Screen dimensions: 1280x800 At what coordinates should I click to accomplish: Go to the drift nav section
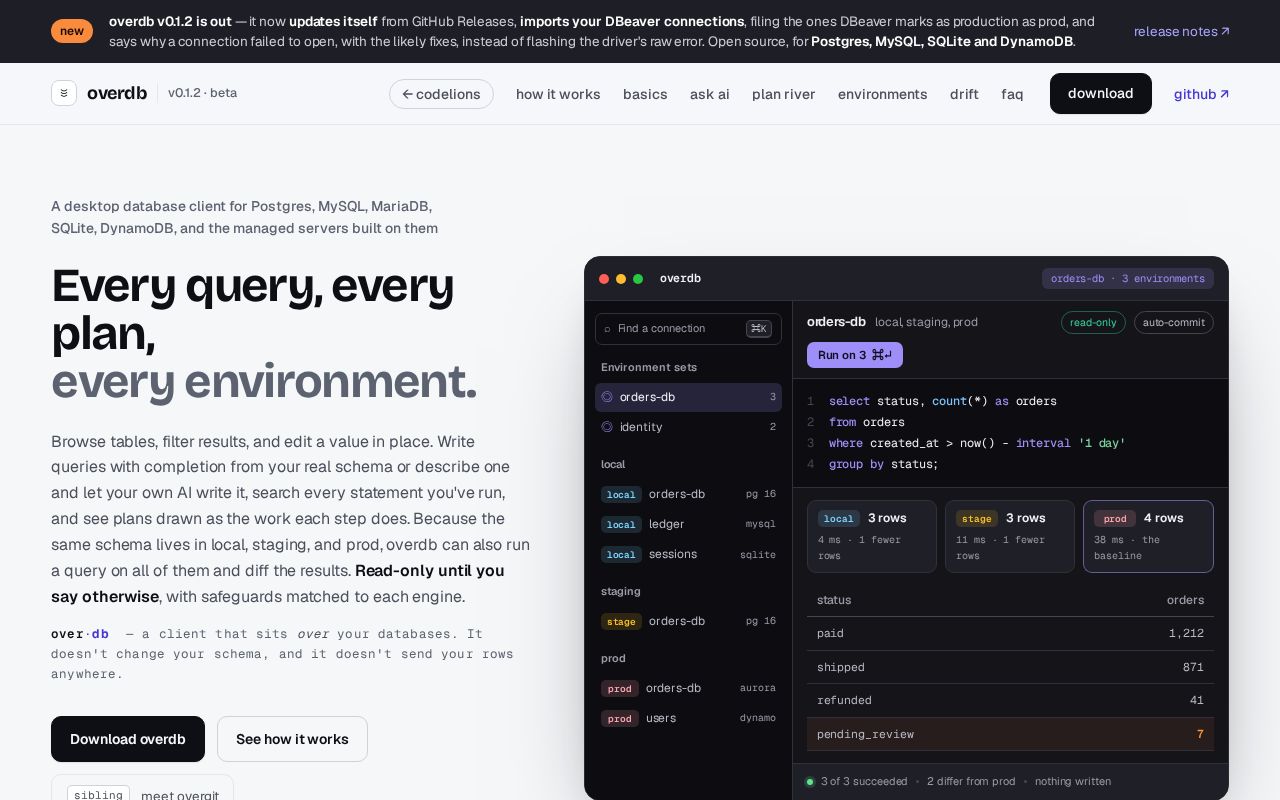coord(964,94)
